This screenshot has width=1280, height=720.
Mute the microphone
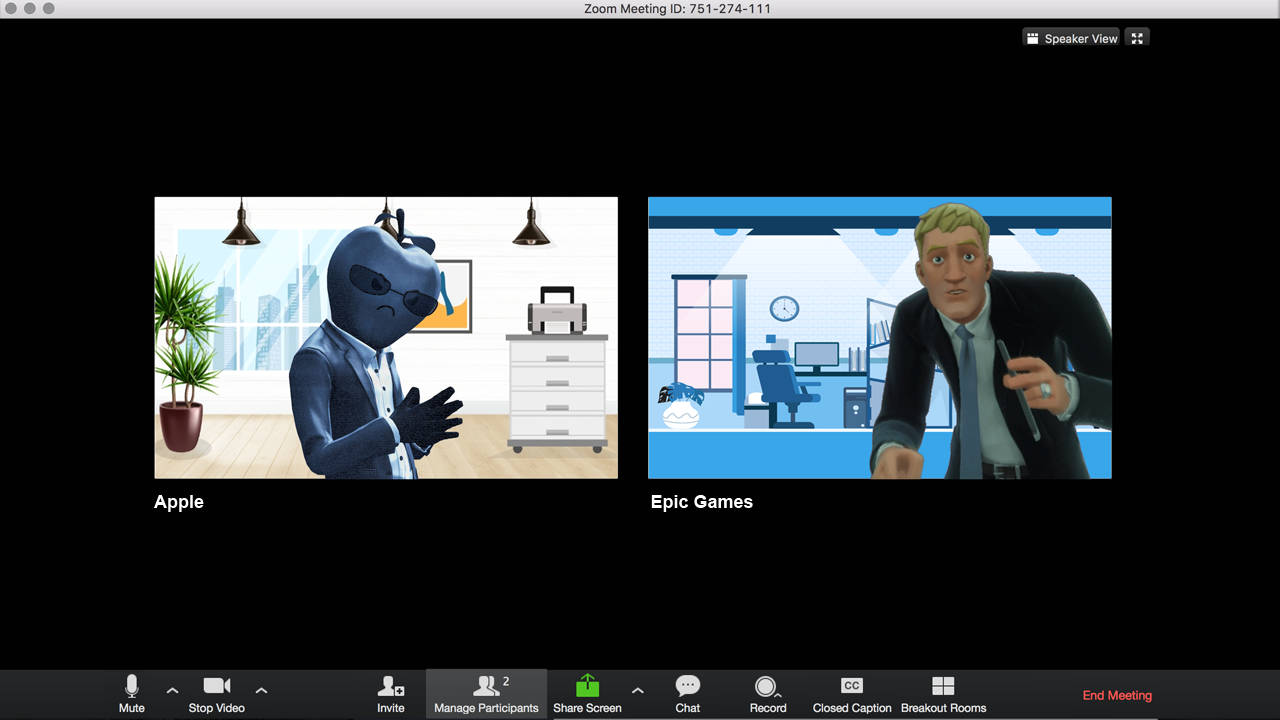pos(131,694)
